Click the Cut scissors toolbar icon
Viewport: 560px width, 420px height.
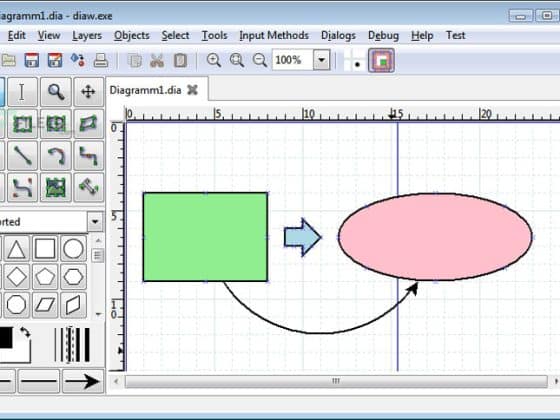pos(157,60)
